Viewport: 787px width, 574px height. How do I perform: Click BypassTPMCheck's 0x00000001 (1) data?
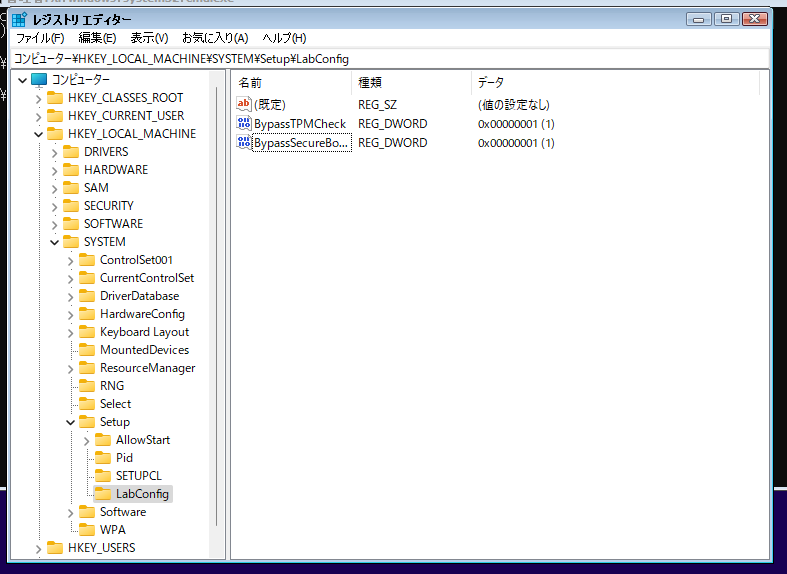tap(516, 124)
